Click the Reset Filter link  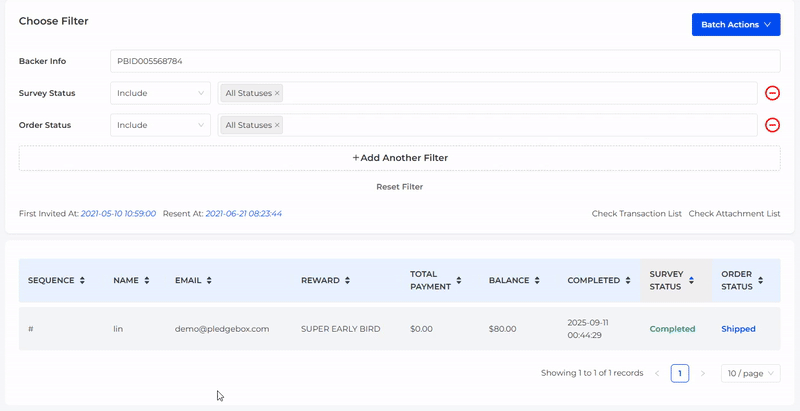pyautogui.click(x=399, y=187)
